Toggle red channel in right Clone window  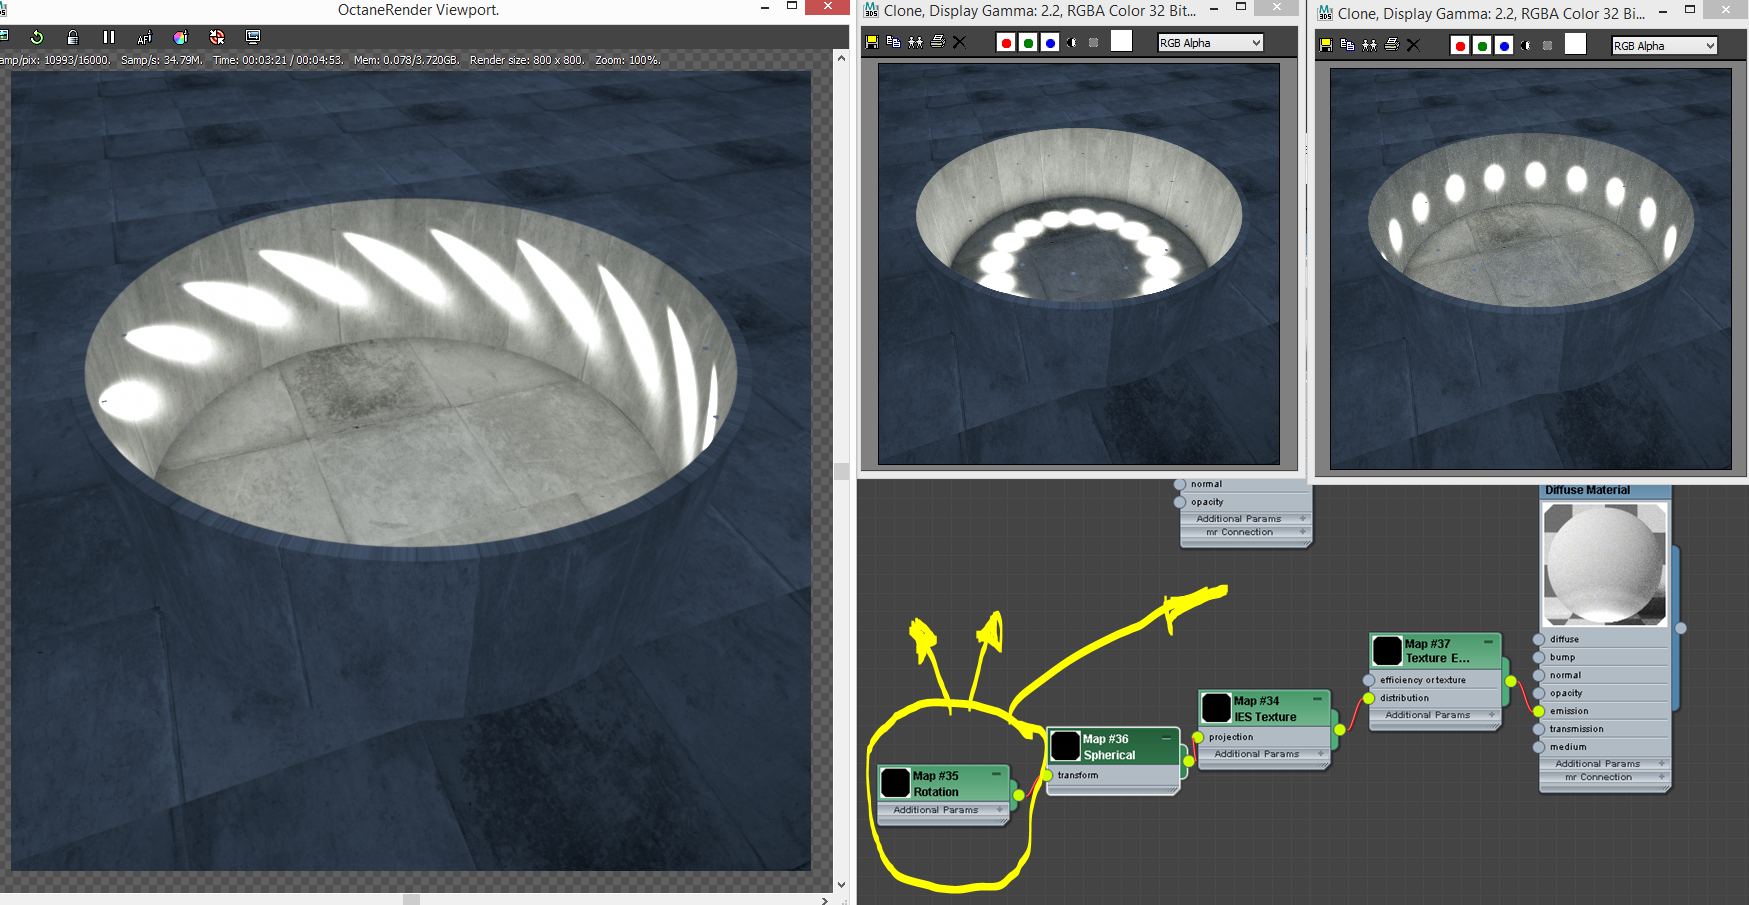click(x=1460, y=45)
